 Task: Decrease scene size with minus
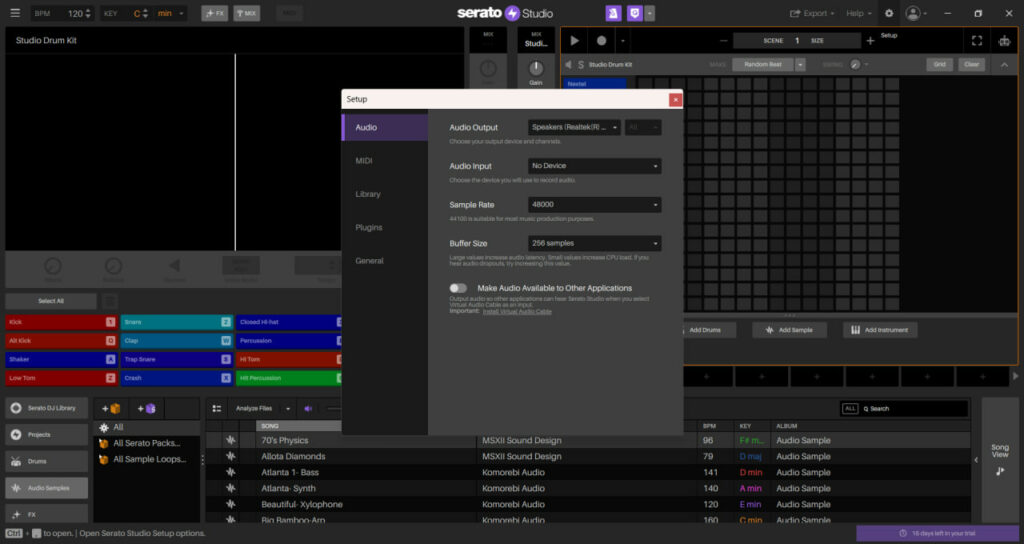click(724, 40)
